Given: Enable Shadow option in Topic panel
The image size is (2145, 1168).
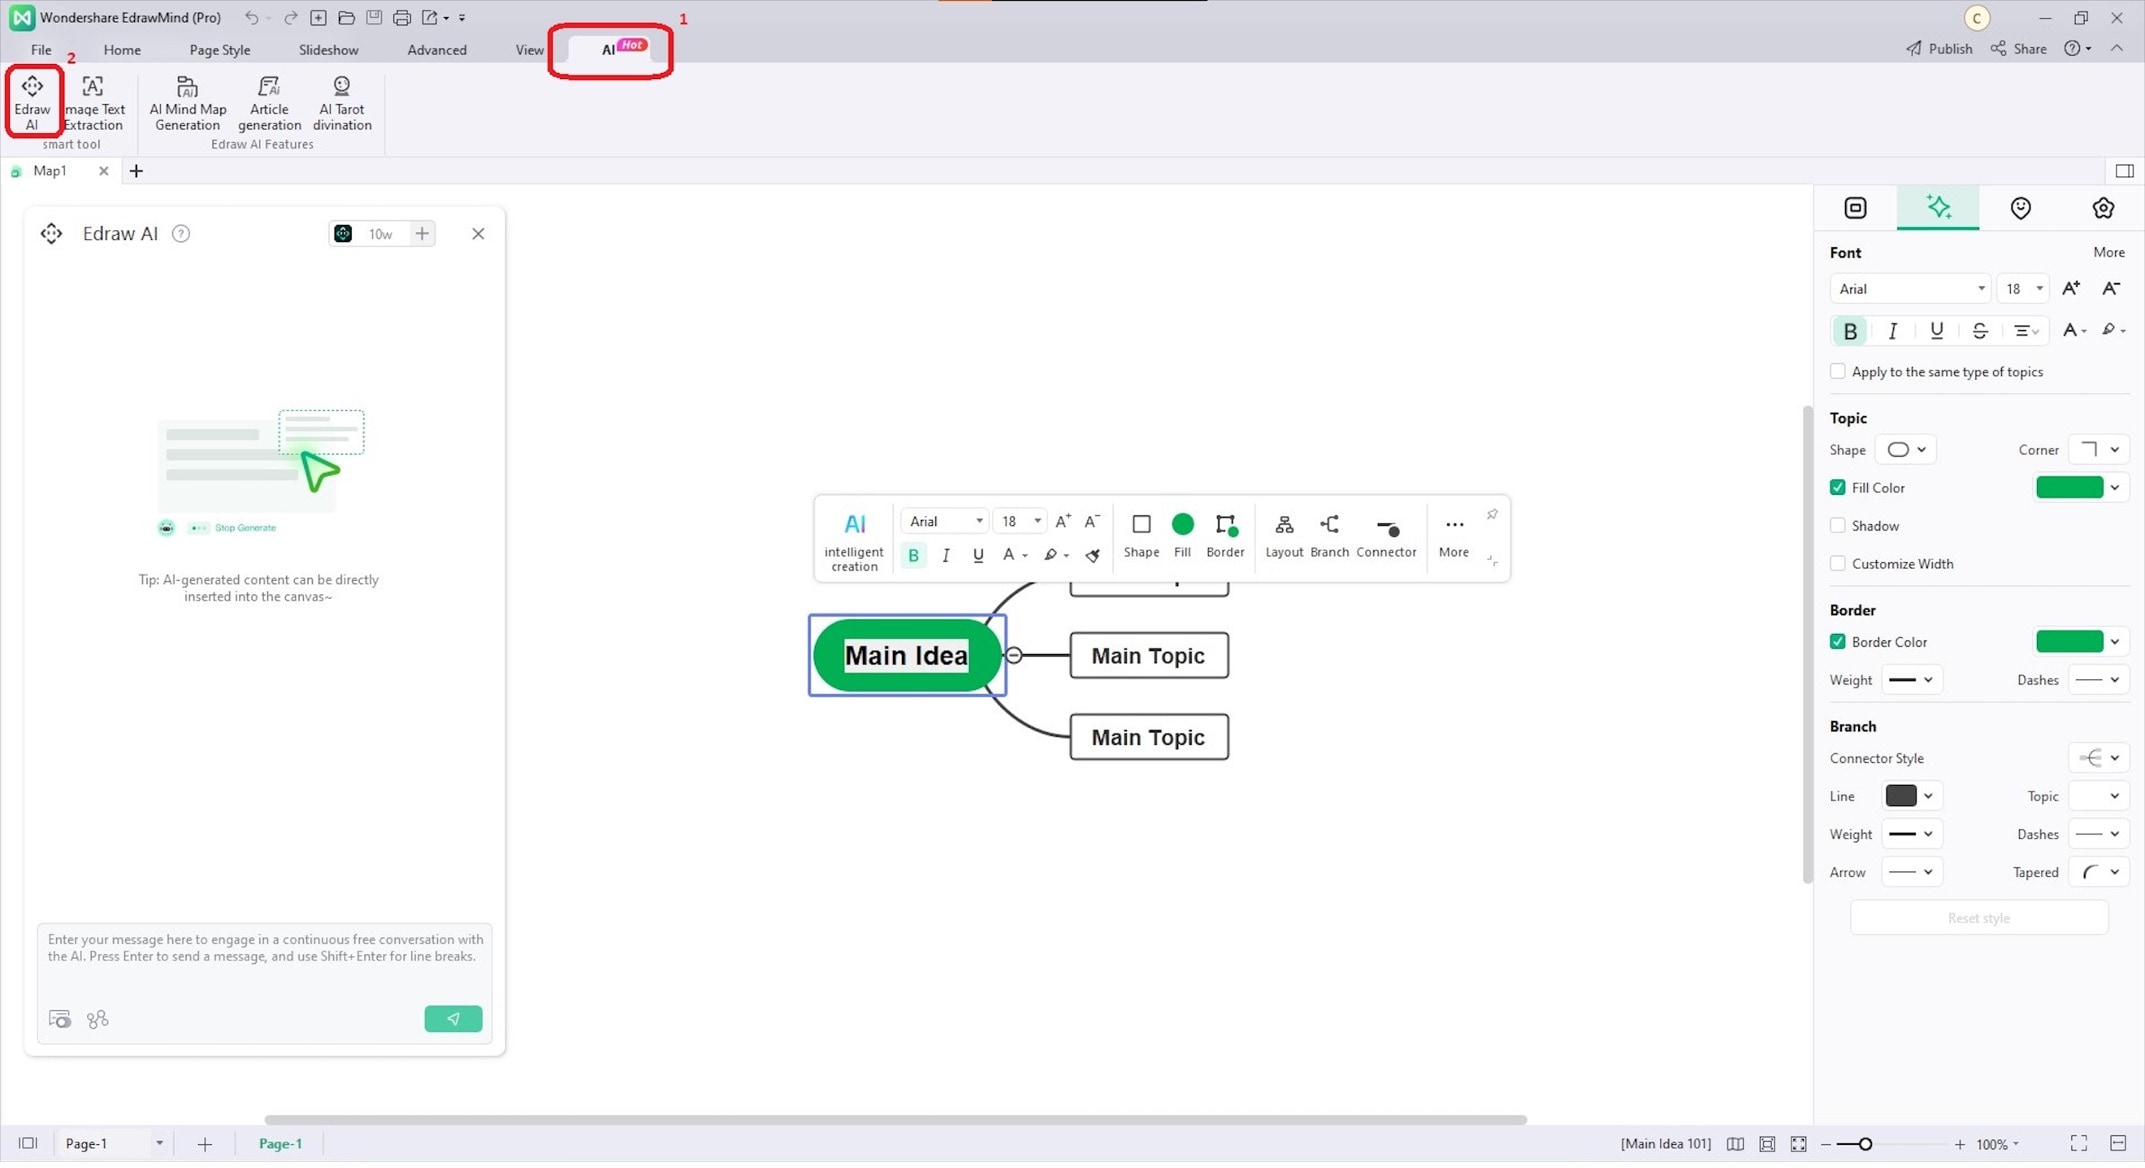Looking at the screenshot, I should pyautogui.click(x=1836, y=525).
